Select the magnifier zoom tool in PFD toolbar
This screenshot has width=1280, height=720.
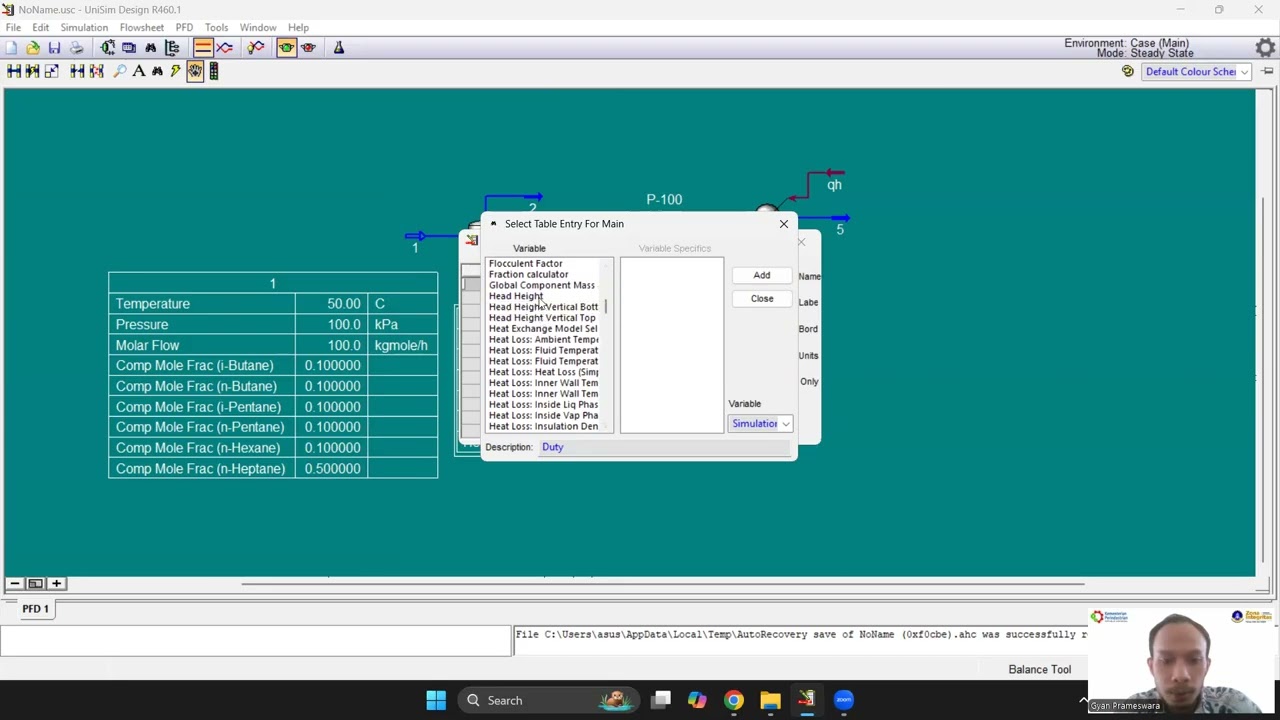(x=120, y=71)
